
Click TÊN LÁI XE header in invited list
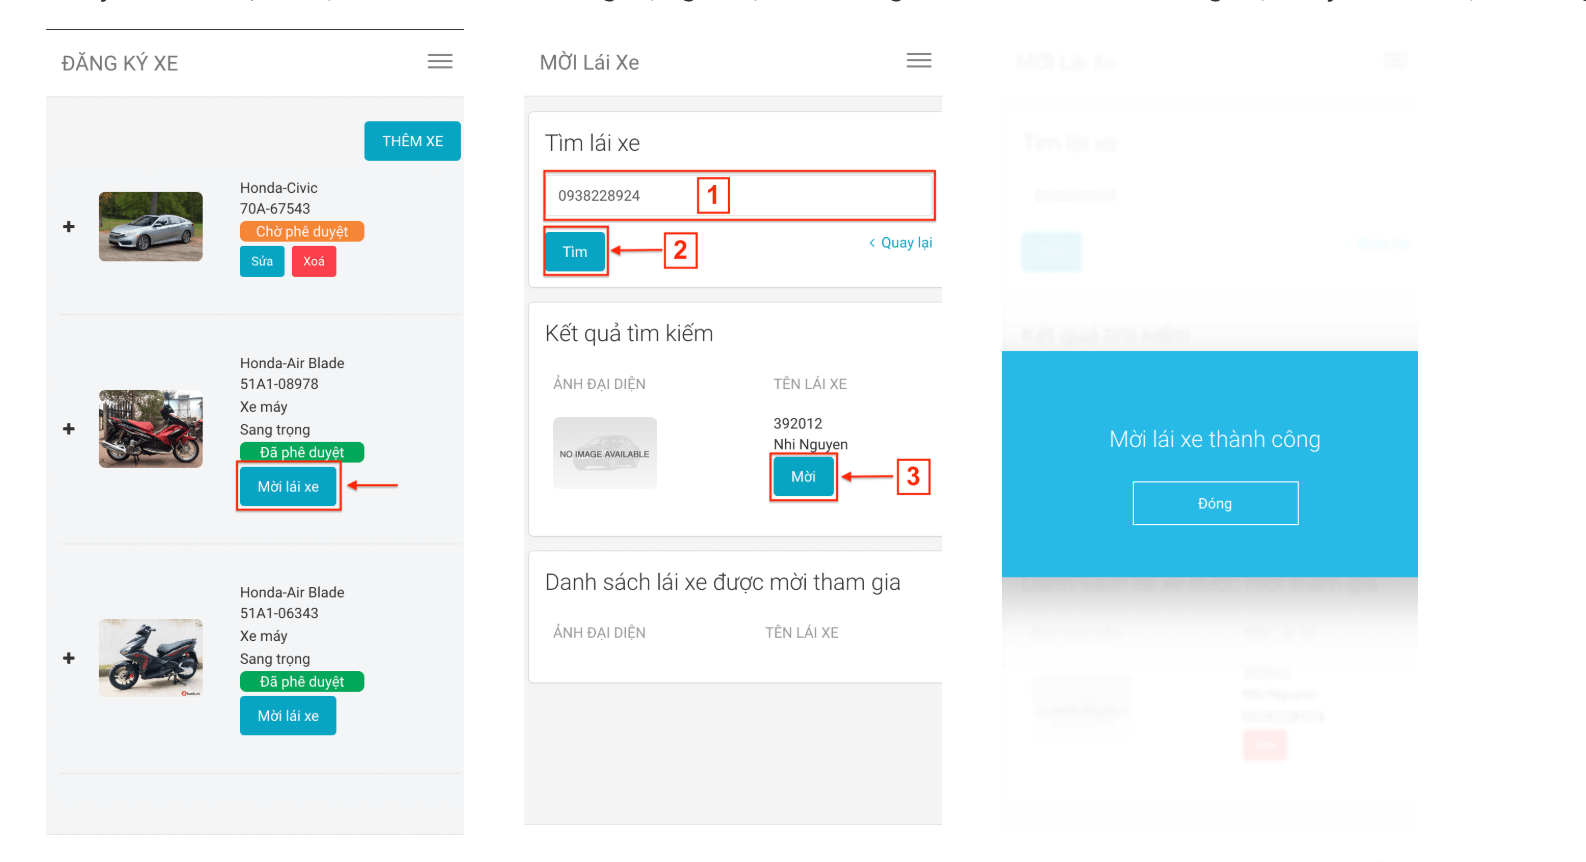coord(802,633)
